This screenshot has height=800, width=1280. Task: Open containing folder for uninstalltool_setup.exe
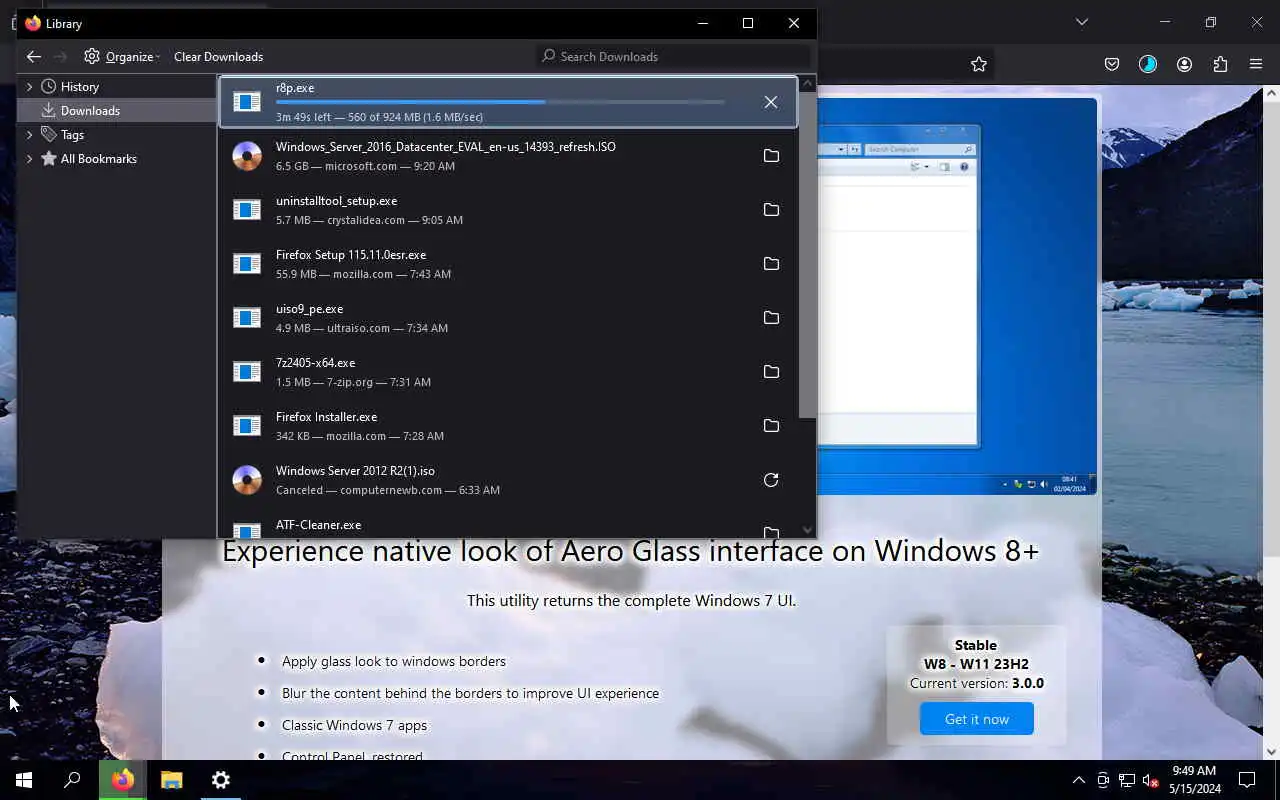pyautogui.click(x=771, y=210)
